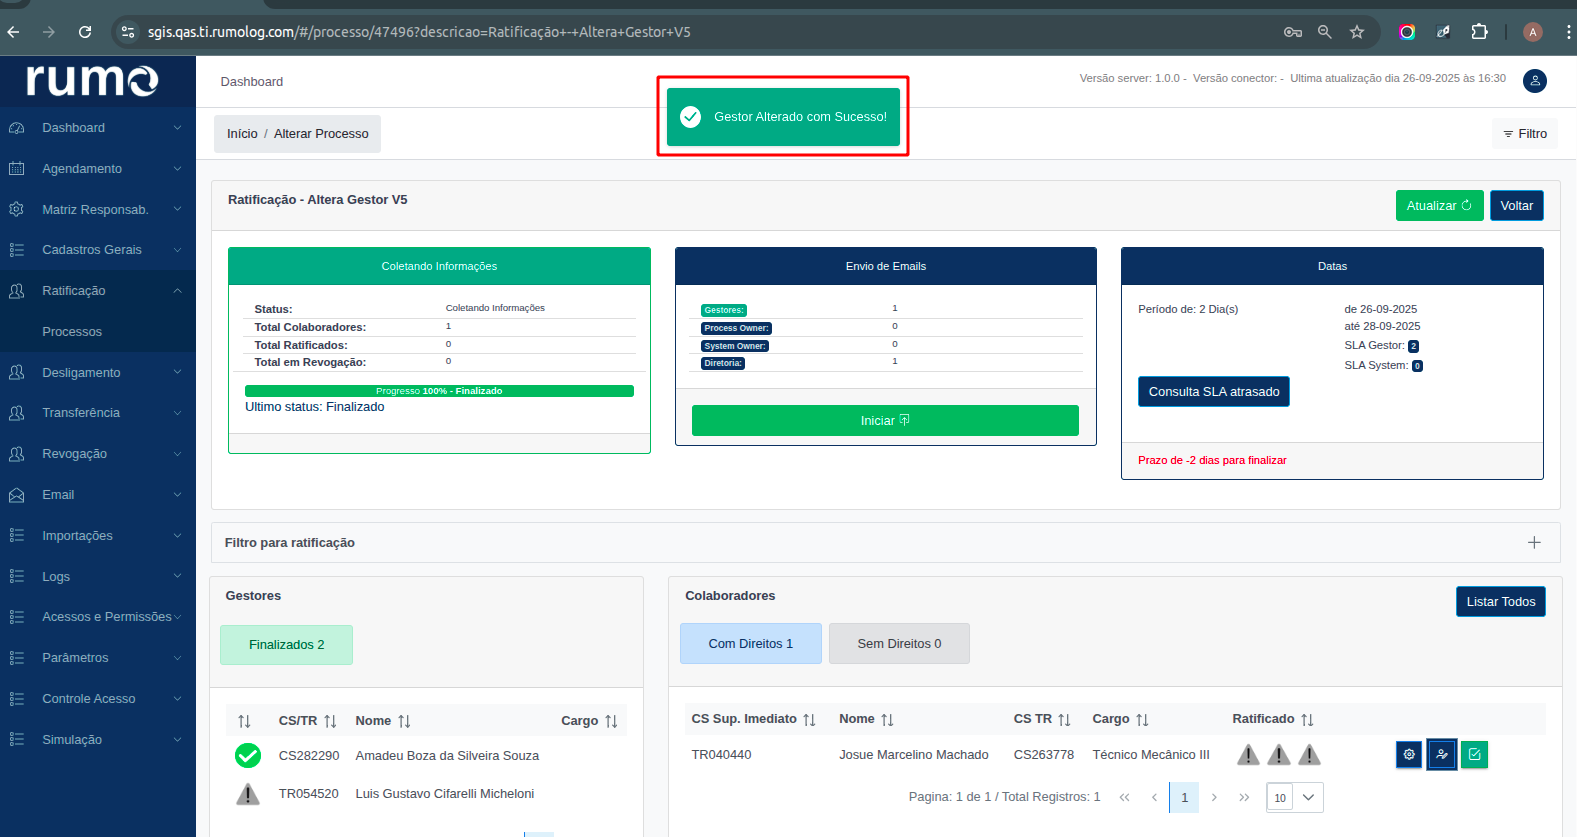Click the edit-user icon for Josue Marcelino
The width and height of the screenshot is (1577, 837).
coord(1441,755)
